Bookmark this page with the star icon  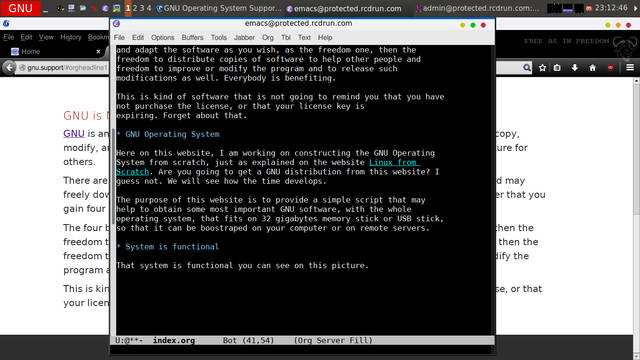(542, 68)
